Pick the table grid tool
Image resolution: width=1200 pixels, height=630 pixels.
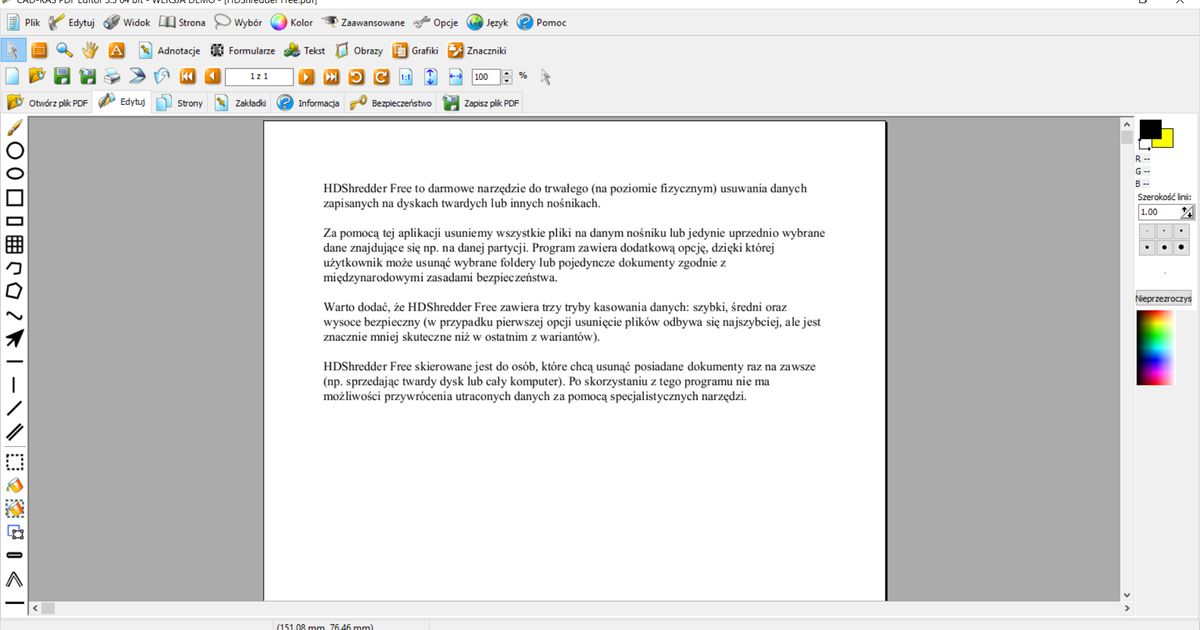(x=15, y=244)
